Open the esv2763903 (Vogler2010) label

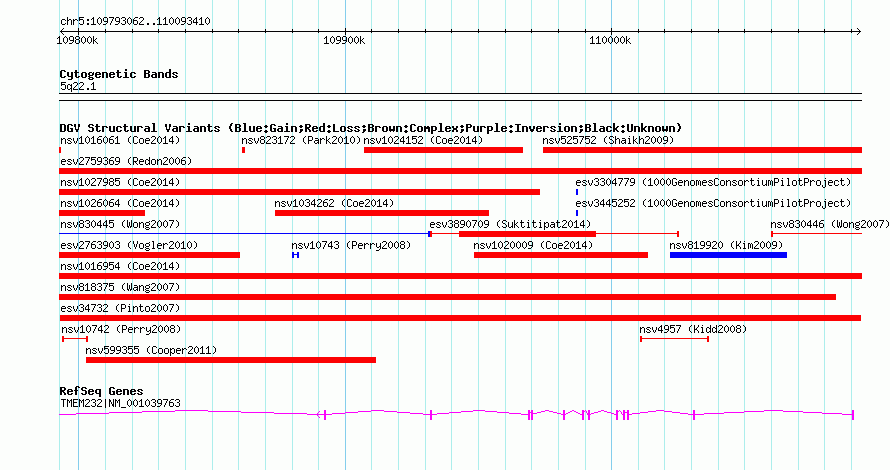click(129, 245)
